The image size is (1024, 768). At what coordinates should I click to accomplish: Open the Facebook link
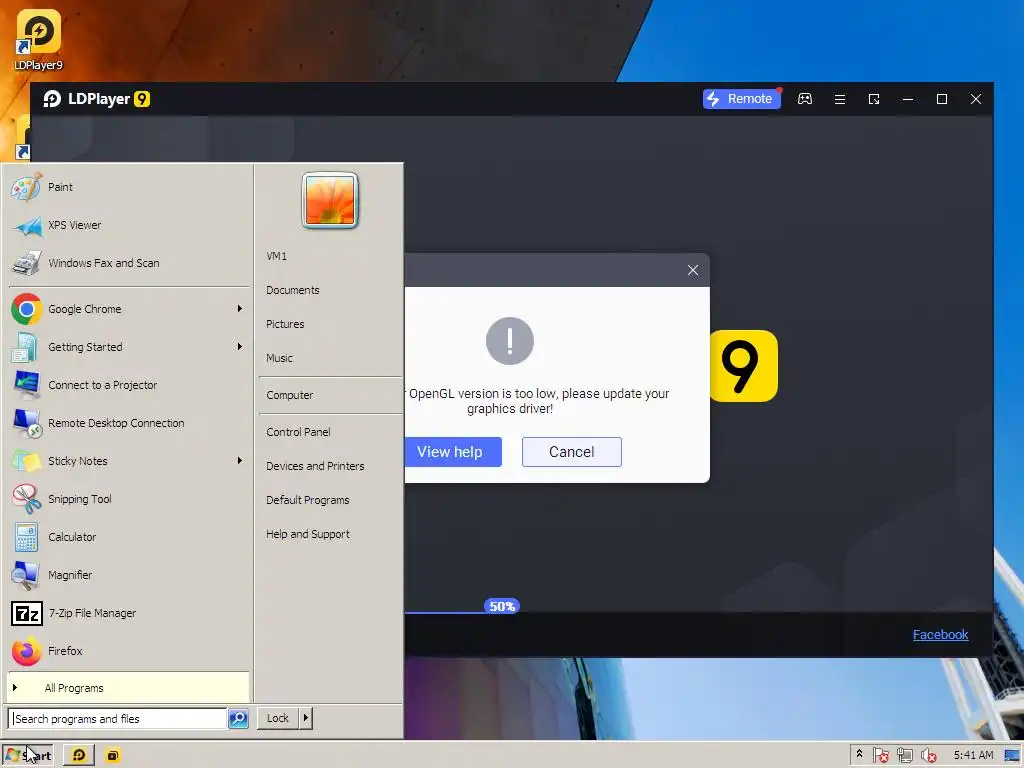pyautogui.click(x=940, y=634)
